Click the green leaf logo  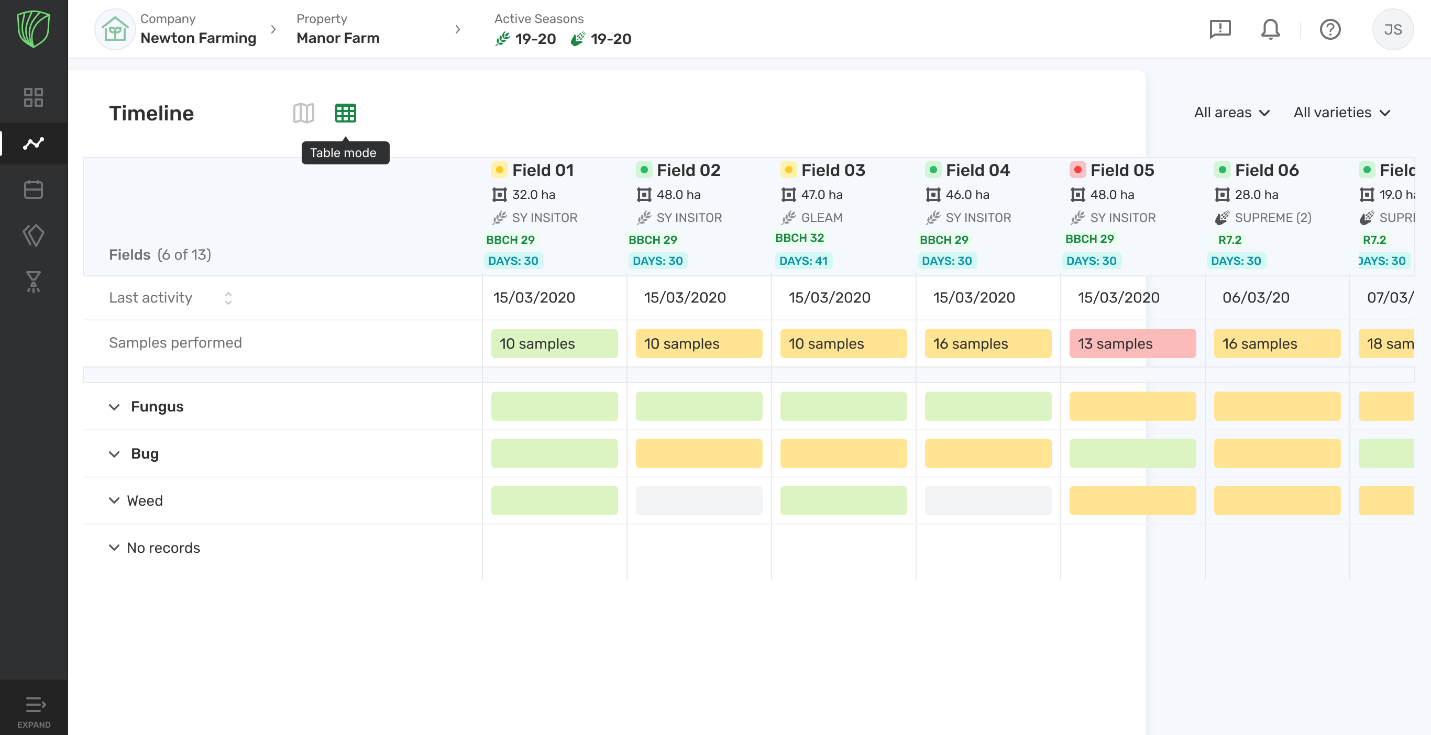[34, 29]
